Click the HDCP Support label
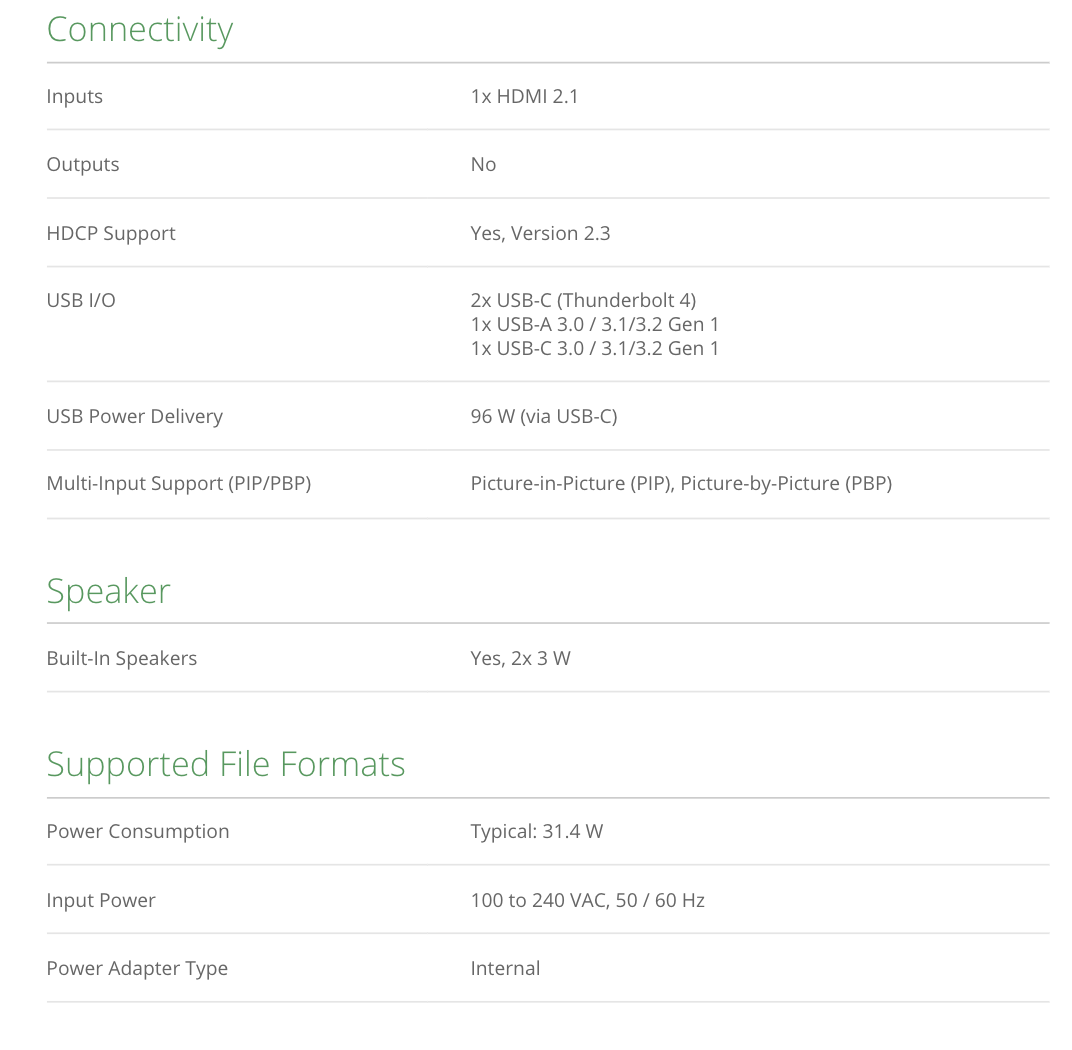The width and height of the screenshot is (1072, 1050). click(x=111, y=233)
